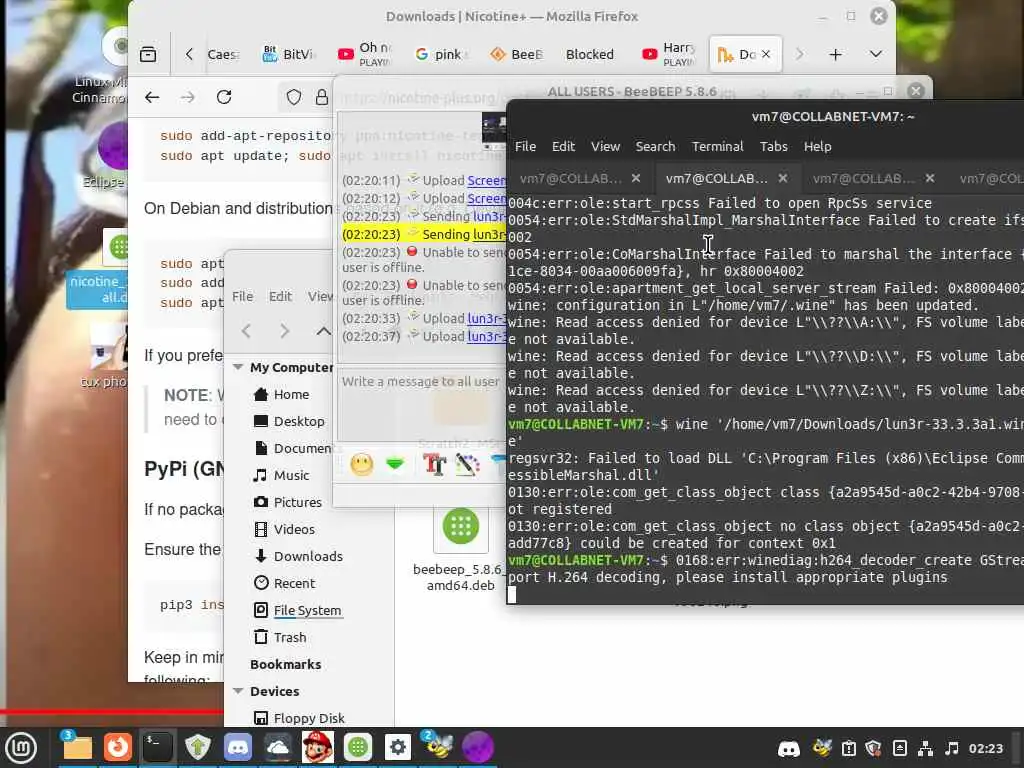Collapse My Computer section in file manager

(x=238, y=367)
